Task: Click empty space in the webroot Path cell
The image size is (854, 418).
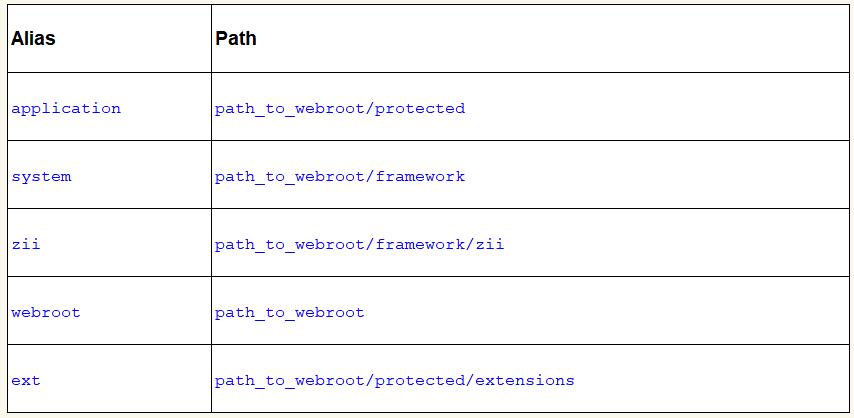Action: [600, 312]
